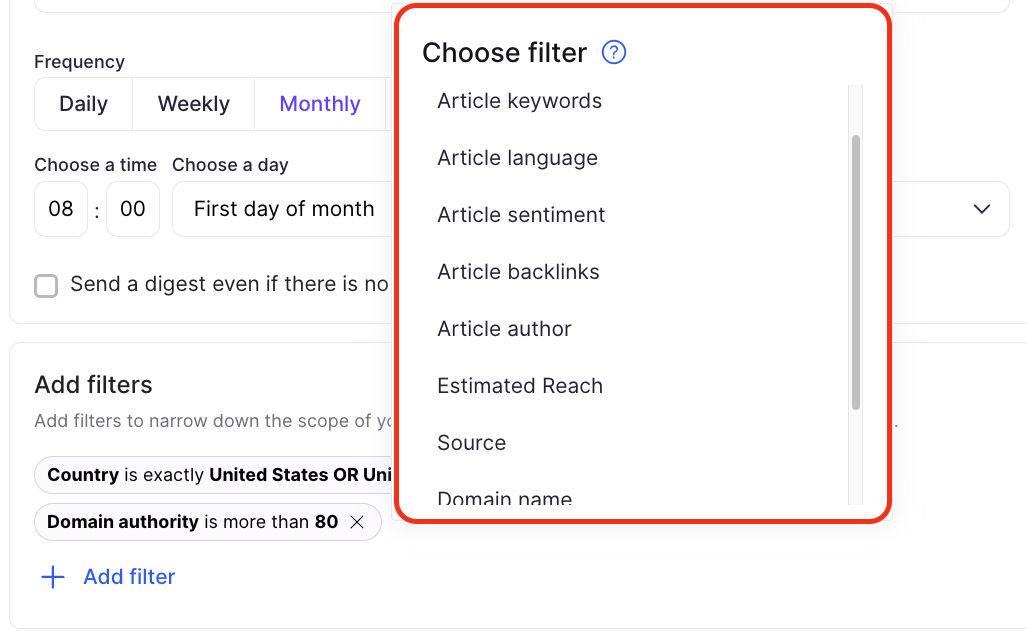Switch frequency to Daily

(x=83, y=104)
